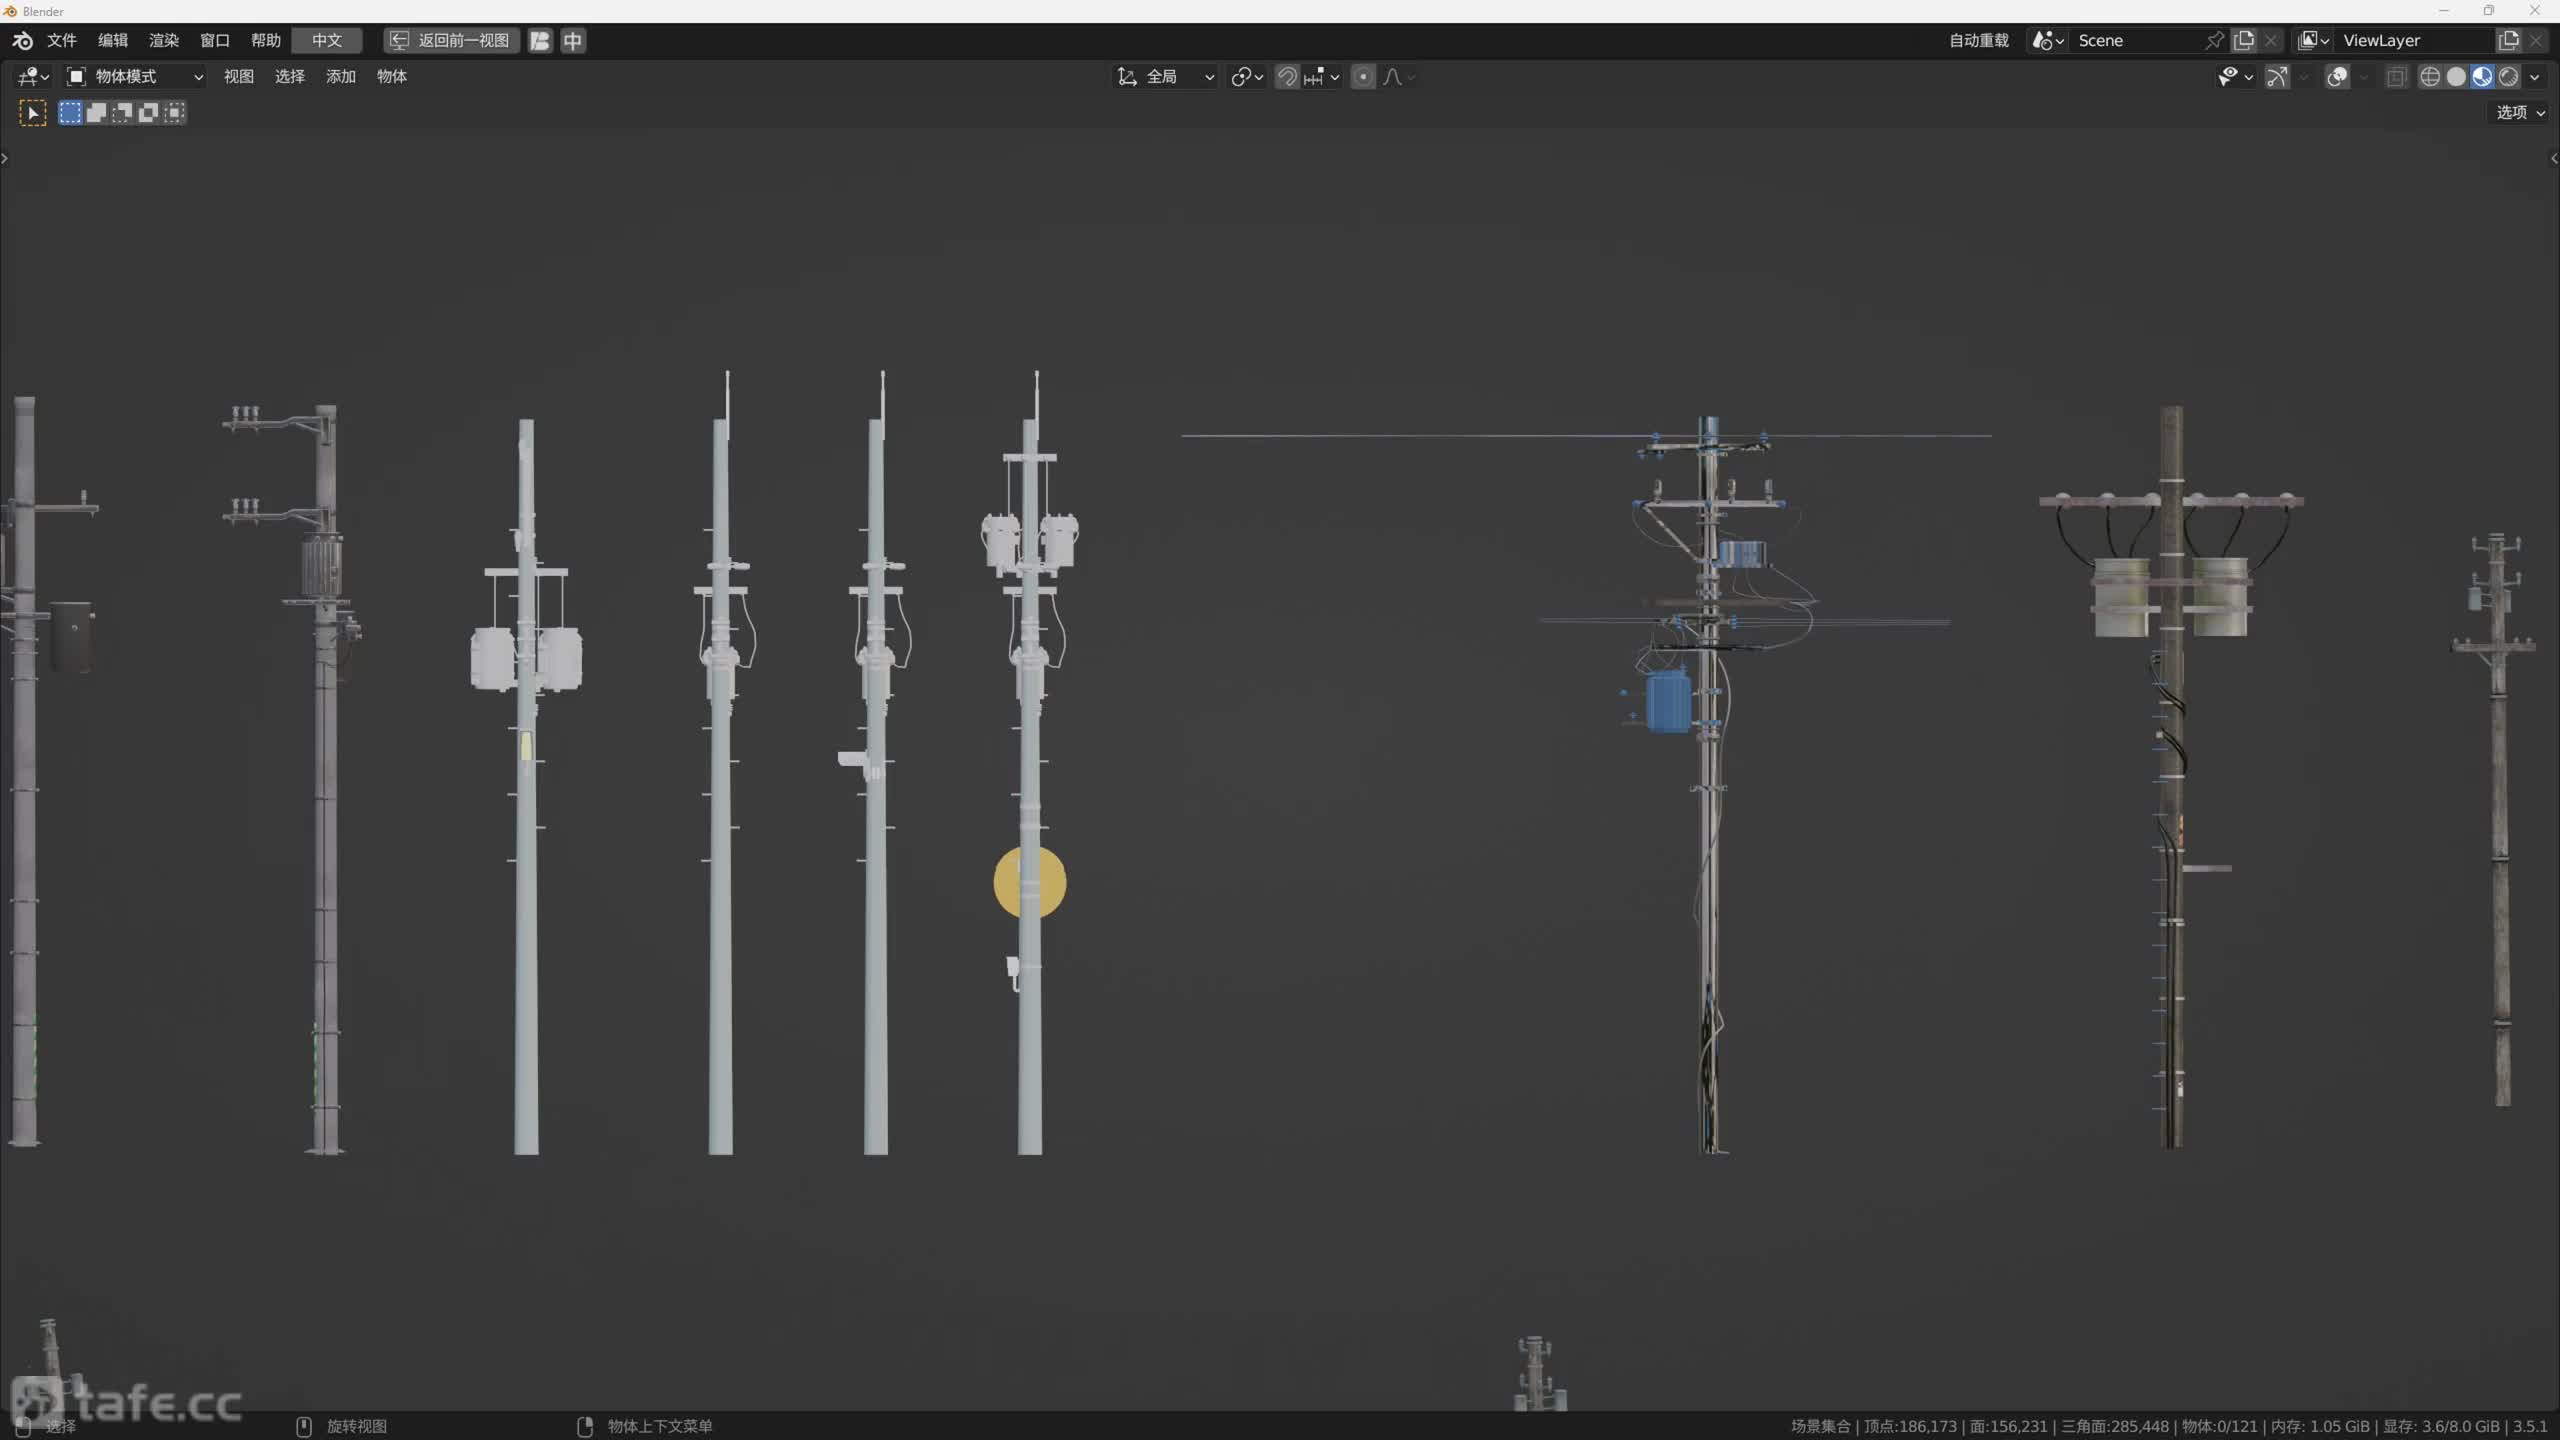
Task: Choose the extend selection mode
Action: pyautogui.click(x=96, y=113)
